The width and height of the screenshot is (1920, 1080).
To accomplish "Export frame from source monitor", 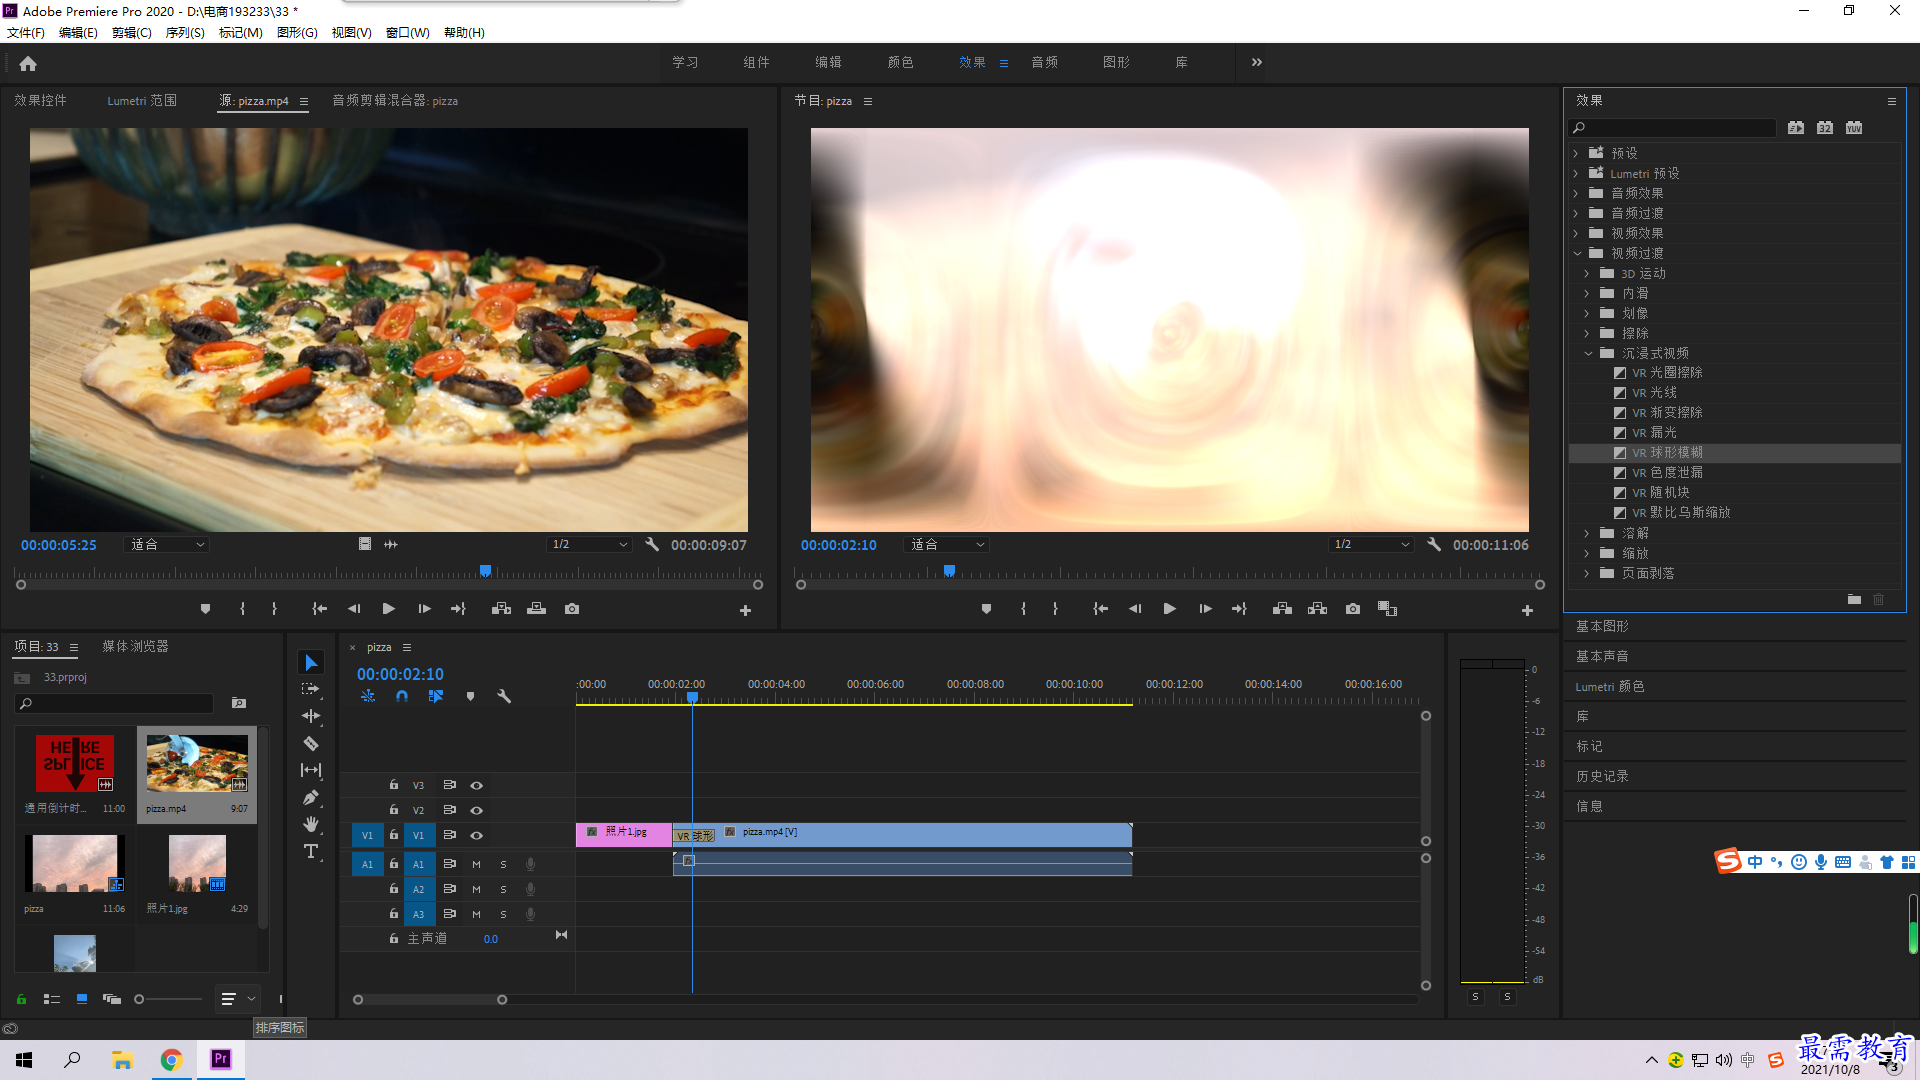I will (x=572, y=609).
